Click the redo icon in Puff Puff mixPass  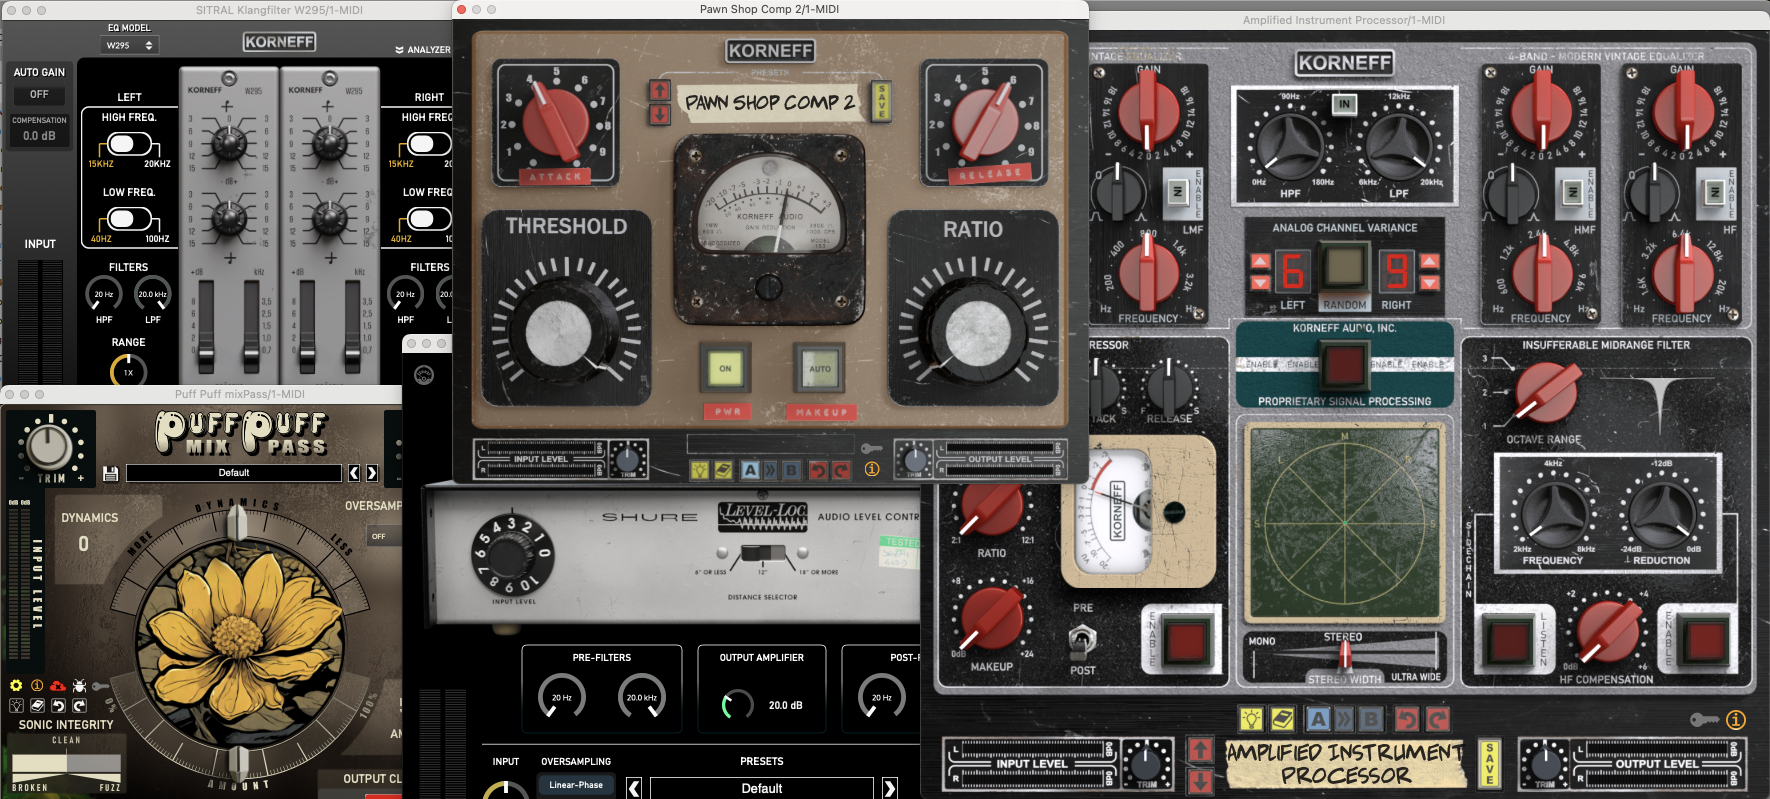coord(79,705)
